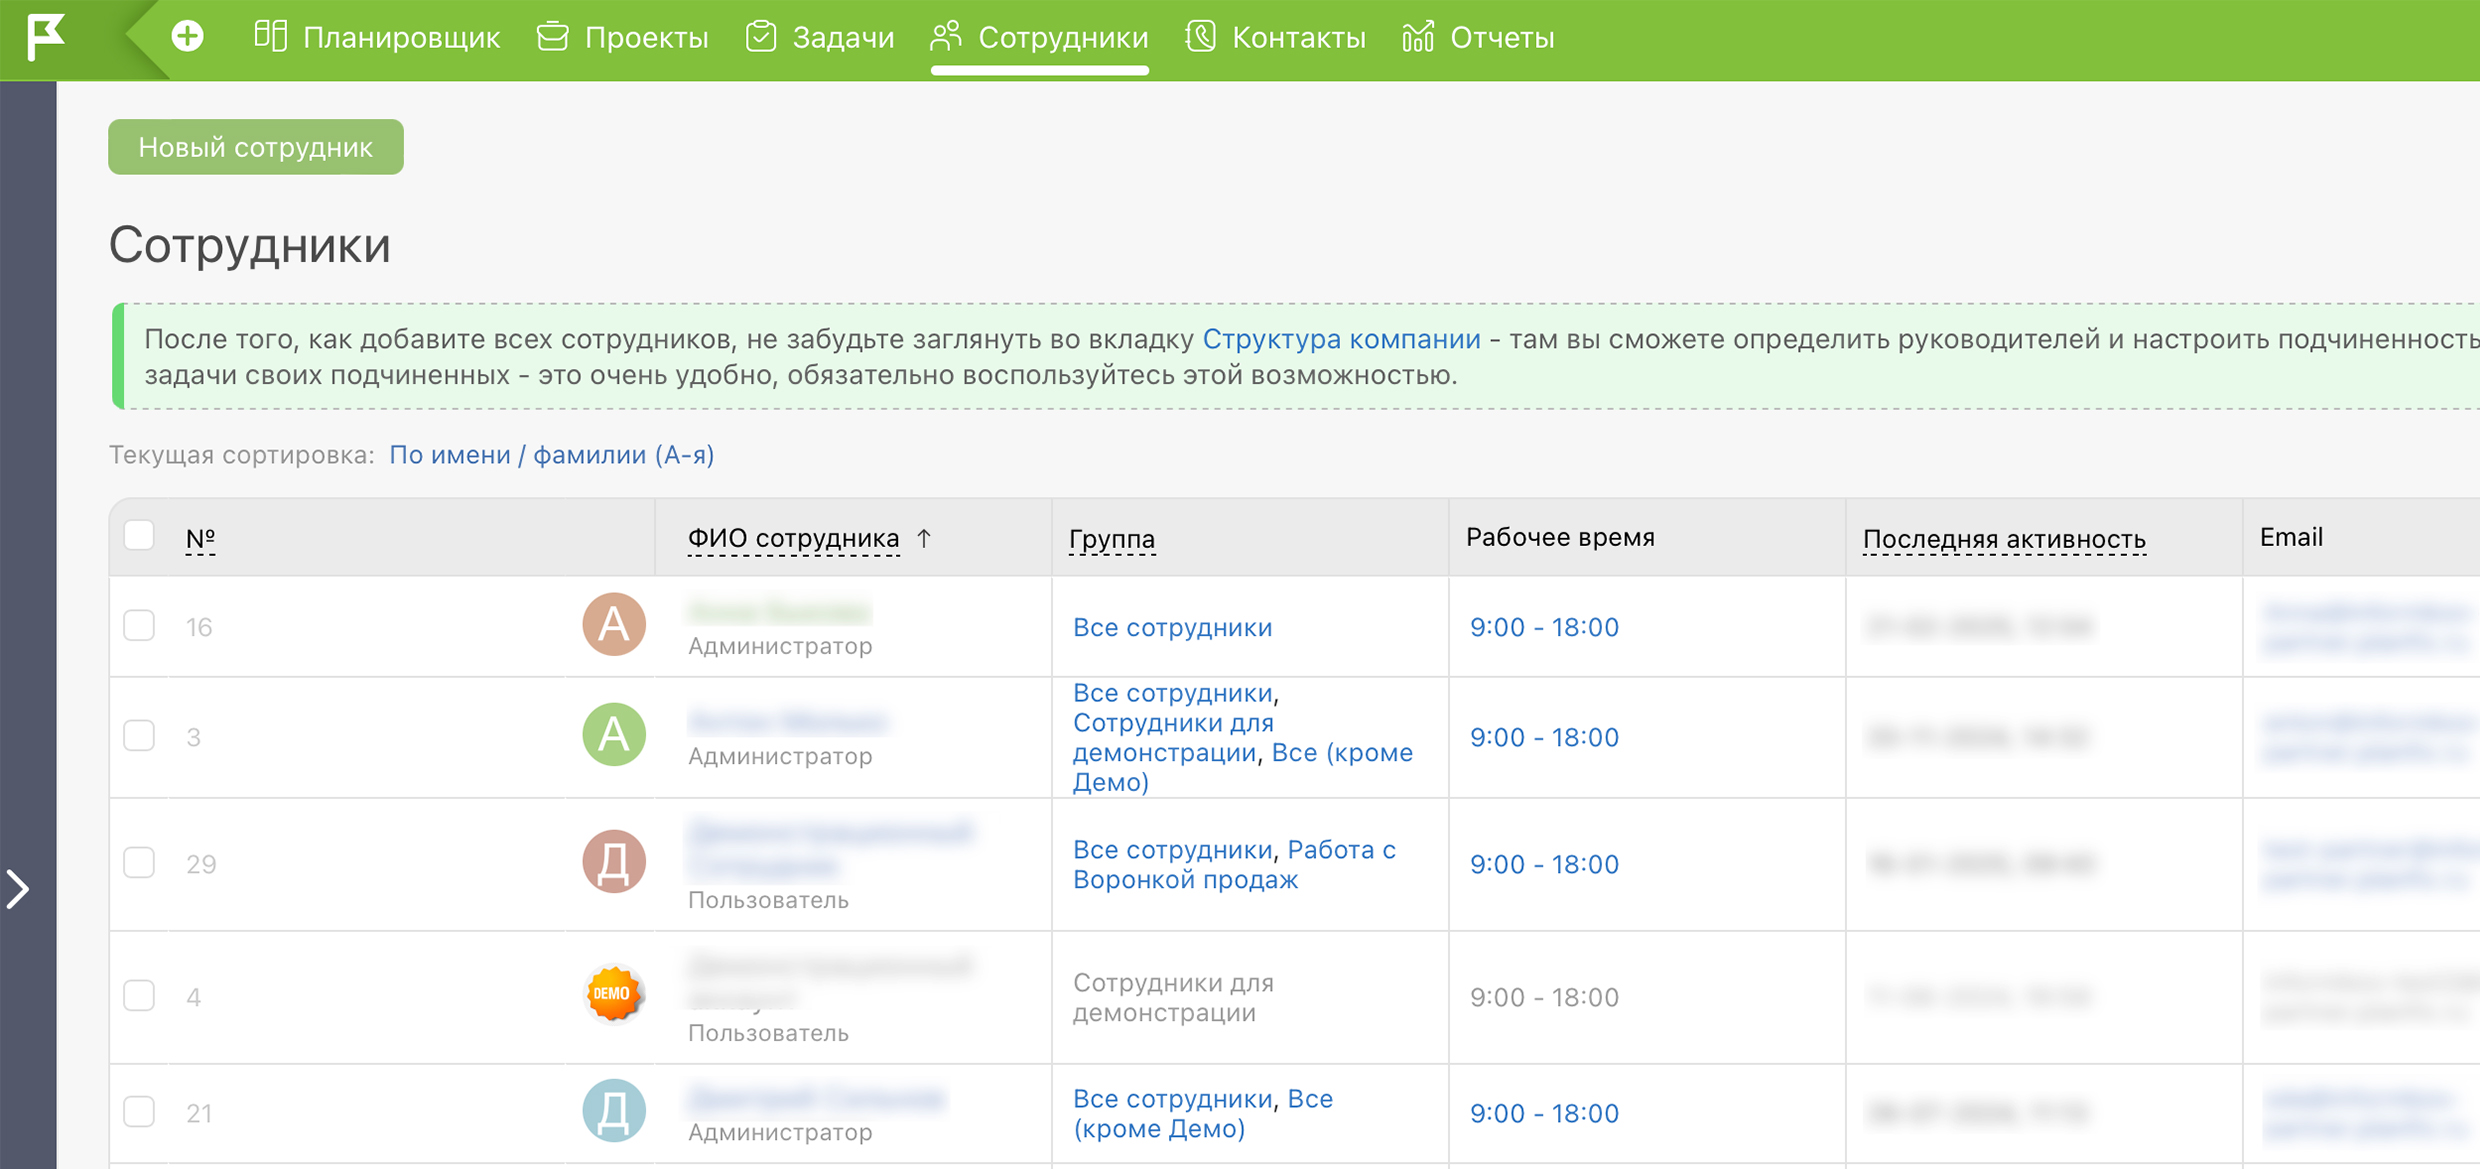Viewport: 2480px width, 1169px height.
Task: Click the Сотрудники для демонстрации text in row 4
Action: click(x=1173, y=997)
